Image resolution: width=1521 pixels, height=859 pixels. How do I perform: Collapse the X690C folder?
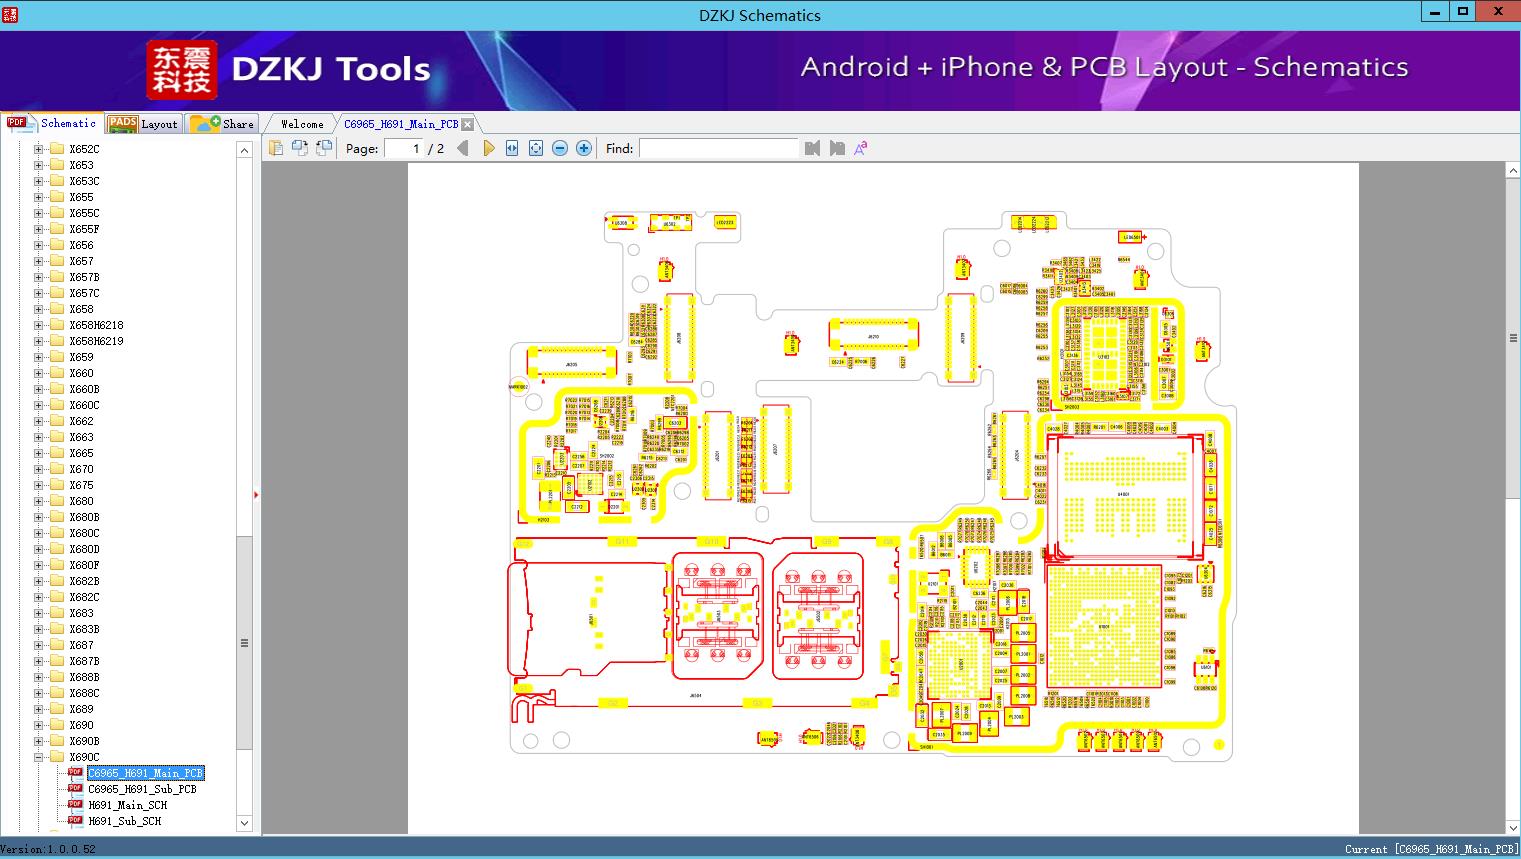coord(39,757)
